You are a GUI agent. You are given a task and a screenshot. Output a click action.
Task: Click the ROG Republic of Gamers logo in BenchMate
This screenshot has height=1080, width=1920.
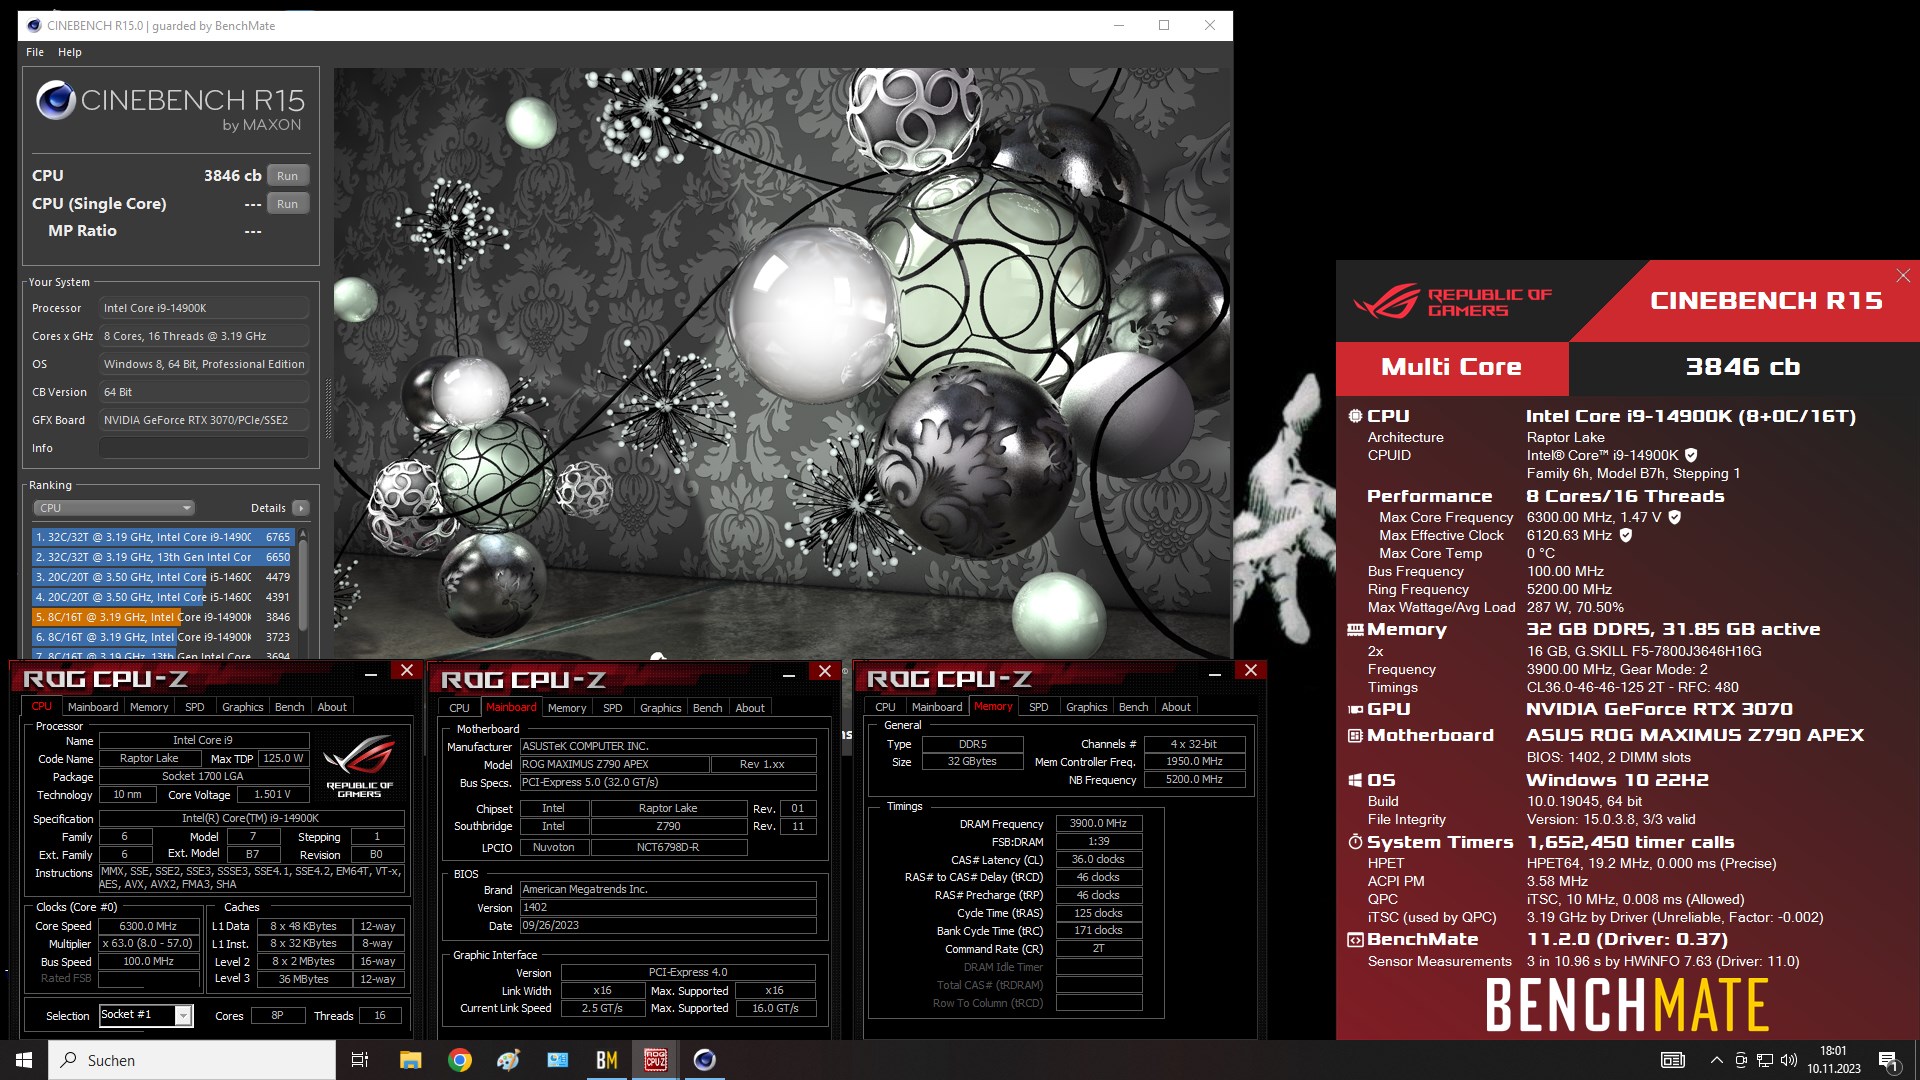[x=1453, y=302]
